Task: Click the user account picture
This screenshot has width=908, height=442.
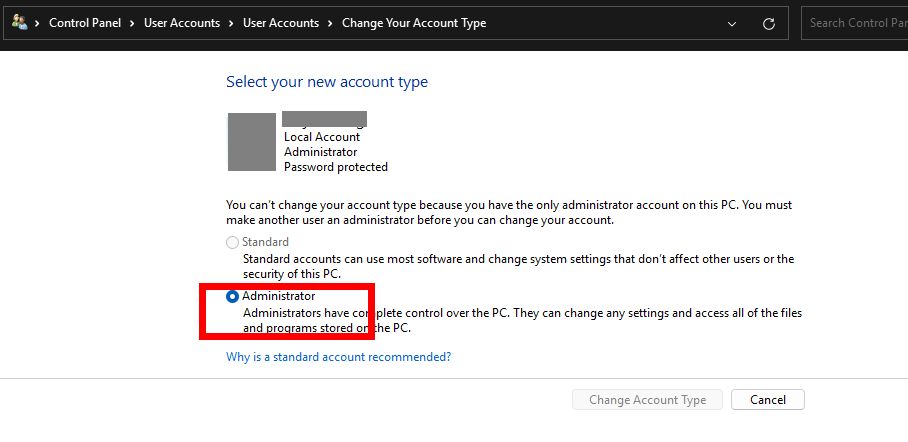Action: click(x=252, y=142)
